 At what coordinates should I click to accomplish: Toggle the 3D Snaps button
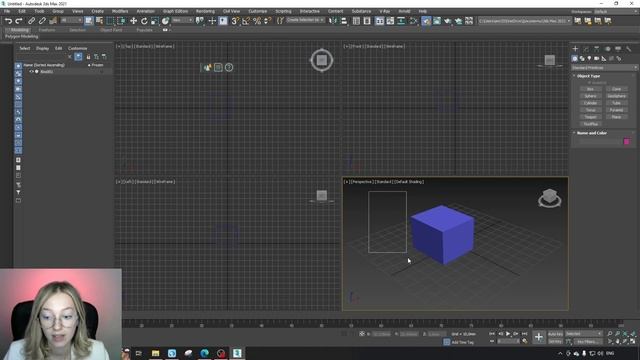pyautogui.click(x=235, y=21)
